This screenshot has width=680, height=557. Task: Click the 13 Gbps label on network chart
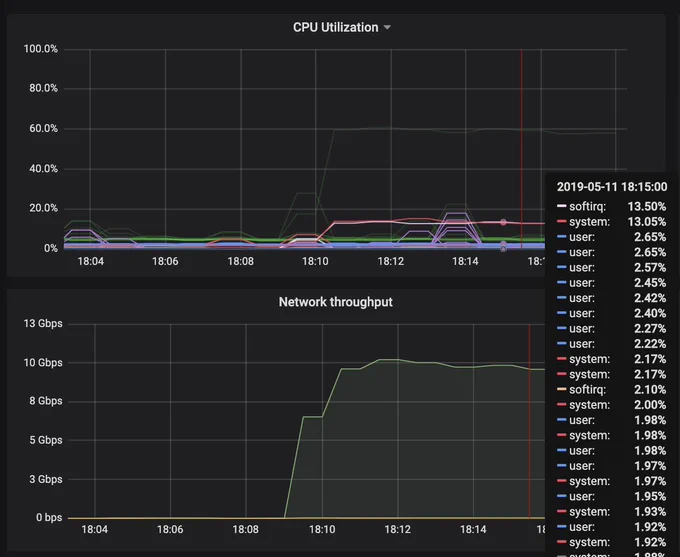point(43,324)
